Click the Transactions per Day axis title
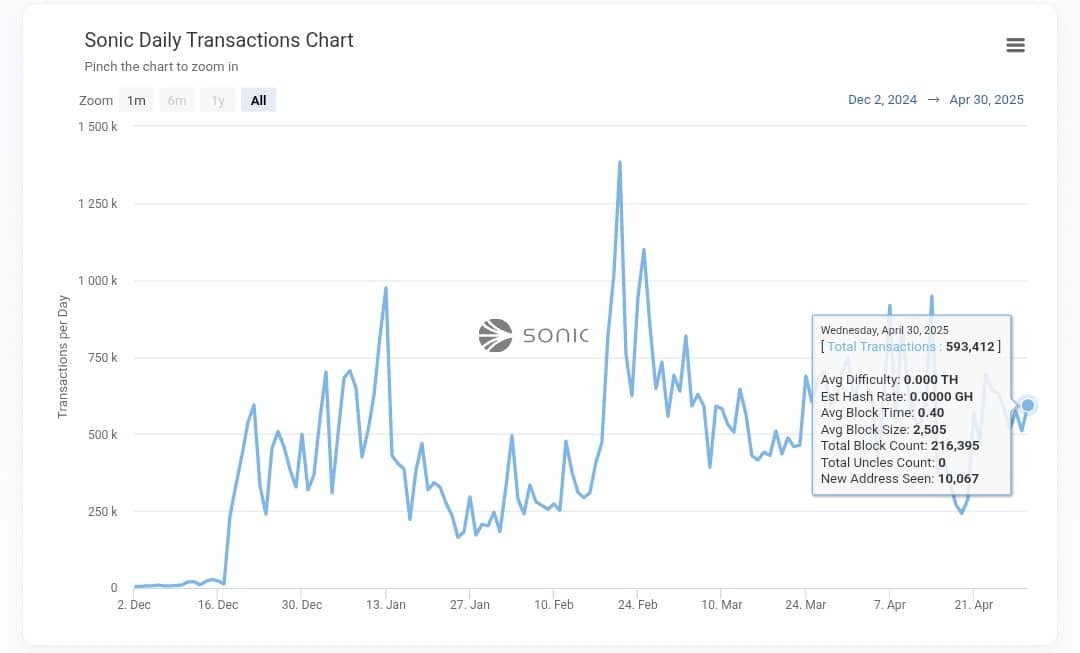This screenshot has height=653, width=1080. (x=63, y=356)
